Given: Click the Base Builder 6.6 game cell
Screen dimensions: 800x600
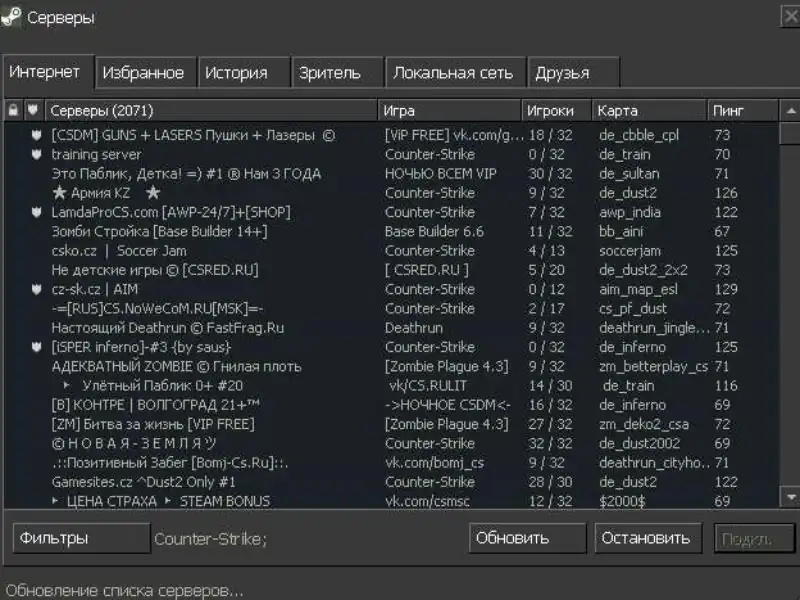Looking at the screenshot, I should tap(434, 232).
